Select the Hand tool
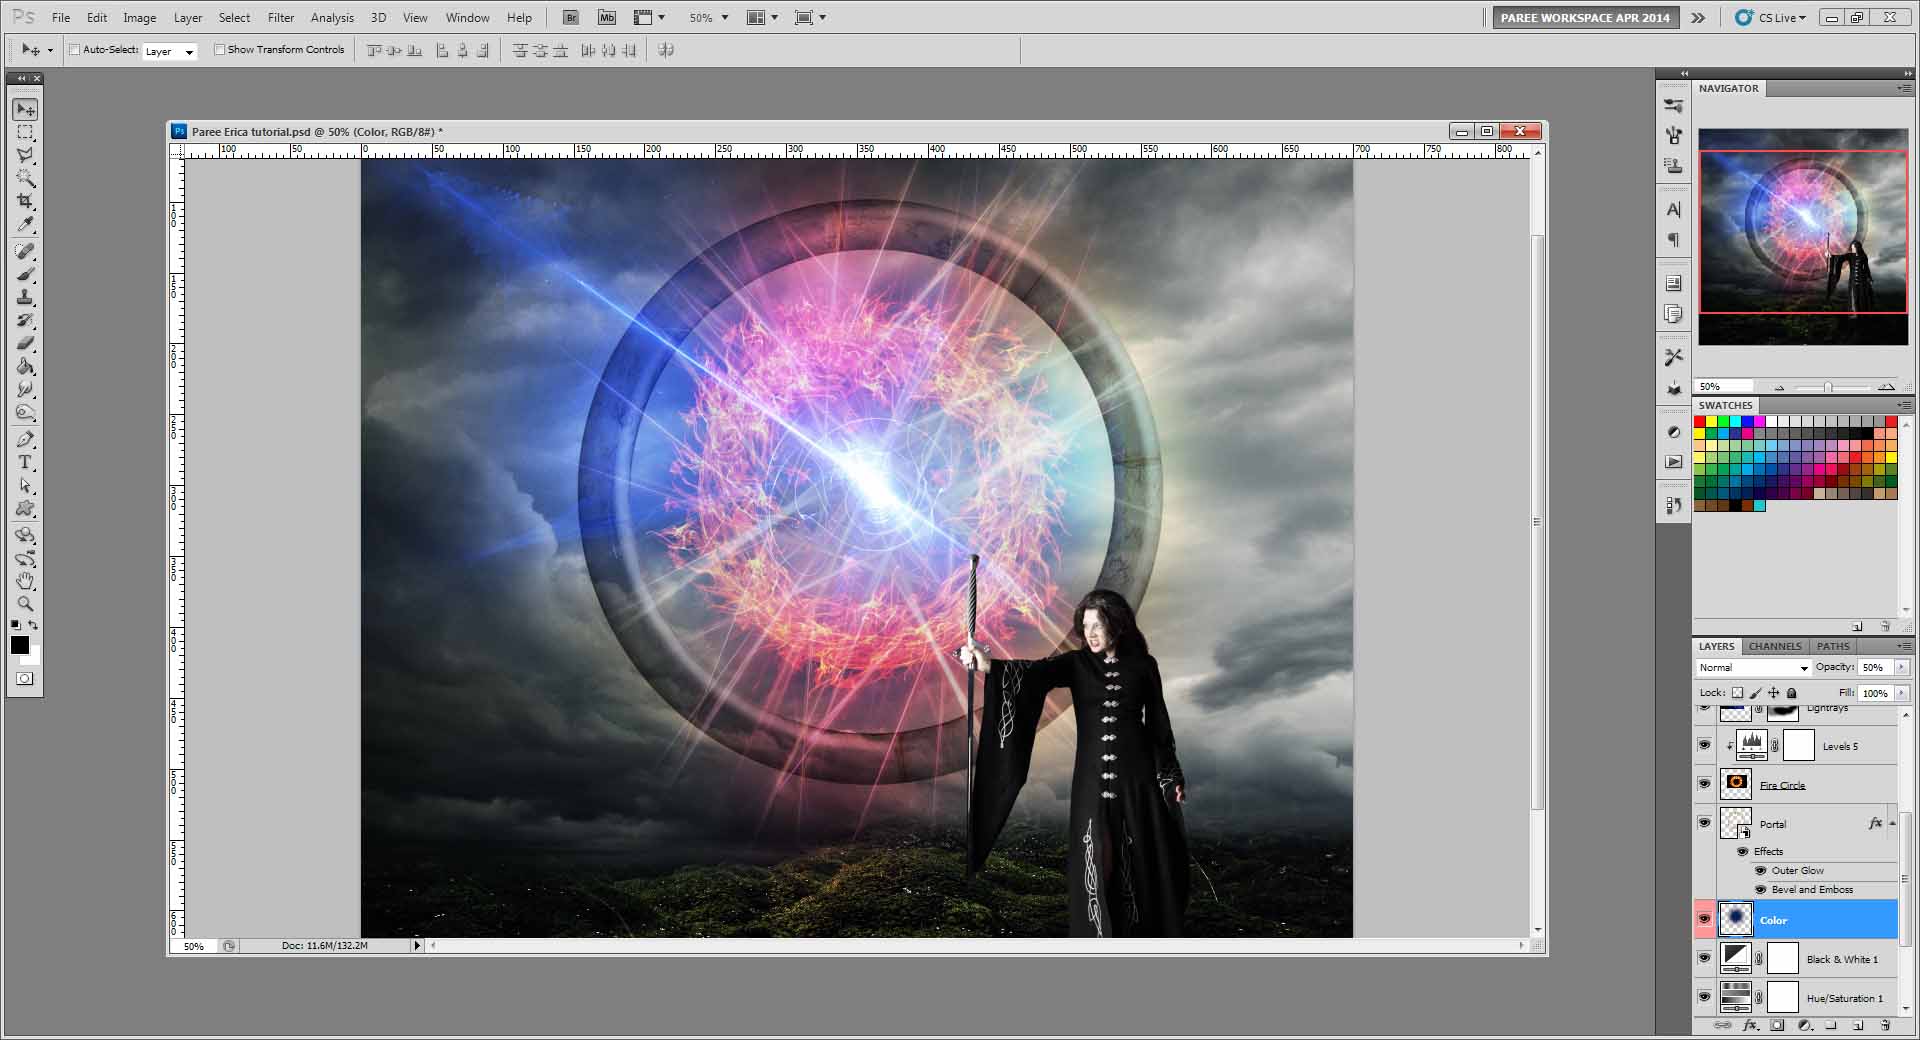 [25, 581]
